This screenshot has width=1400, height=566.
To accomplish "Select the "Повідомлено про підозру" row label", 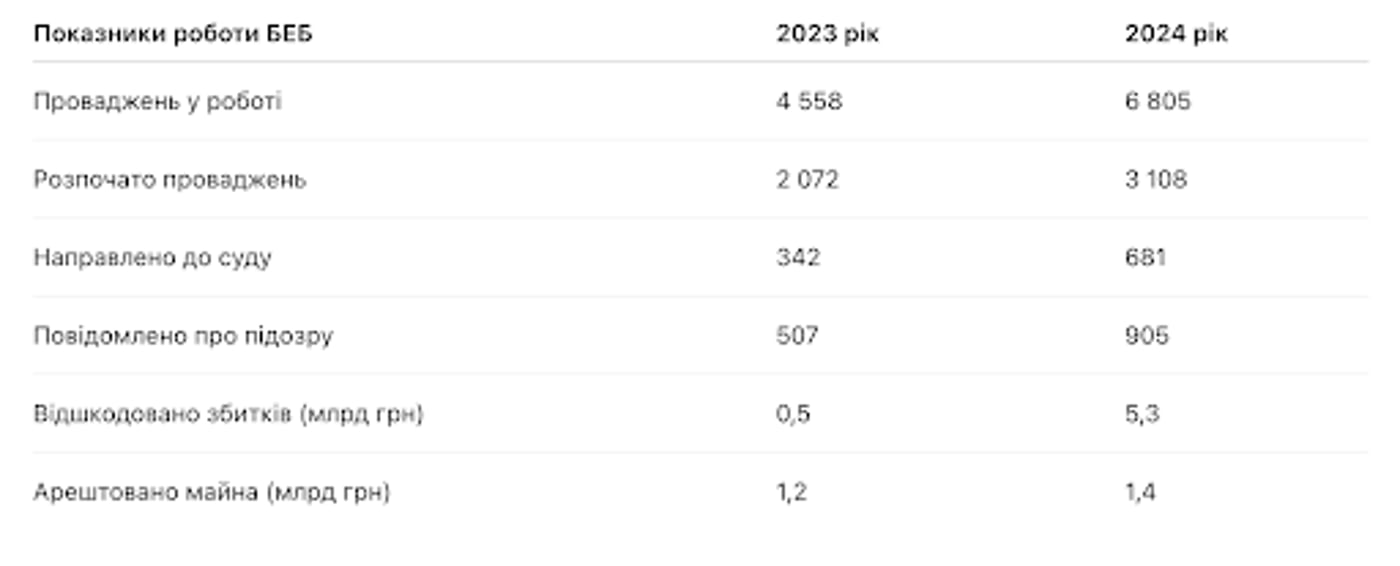I will click(183, 336).
